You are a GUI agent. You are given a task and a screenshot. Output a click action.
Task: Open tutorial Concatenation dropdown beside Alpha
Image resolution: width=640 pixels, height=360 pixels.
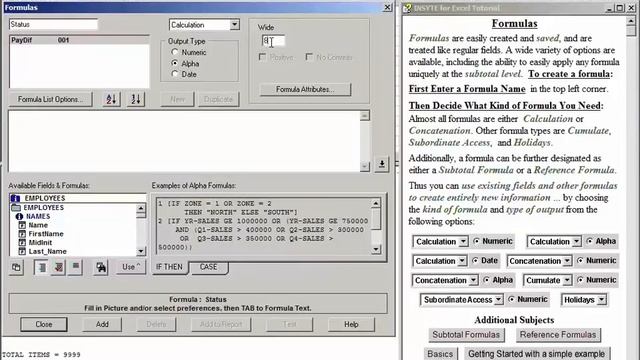(473, 280)
